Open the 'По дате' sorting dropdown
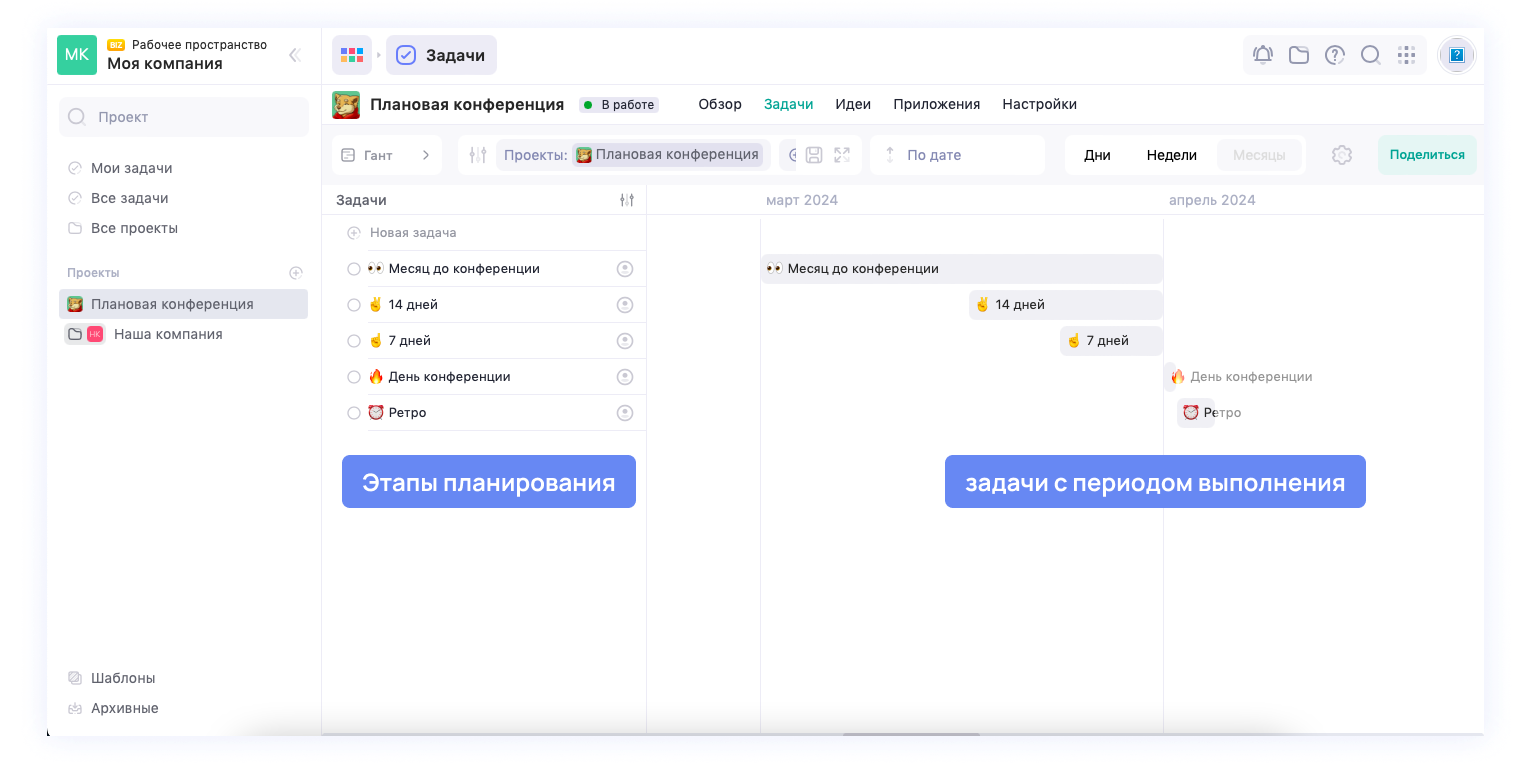The width and height of the screenshot is (1524, 779). [x=933, y=154]
